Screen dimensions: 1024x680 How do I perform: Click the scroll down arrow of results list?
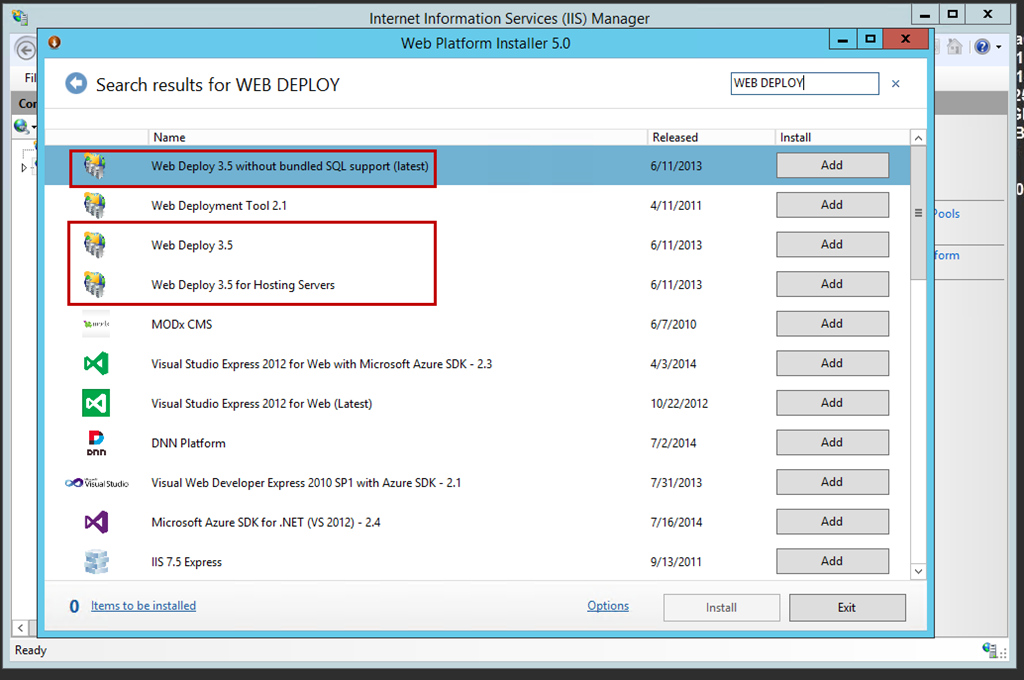point(918,571)
